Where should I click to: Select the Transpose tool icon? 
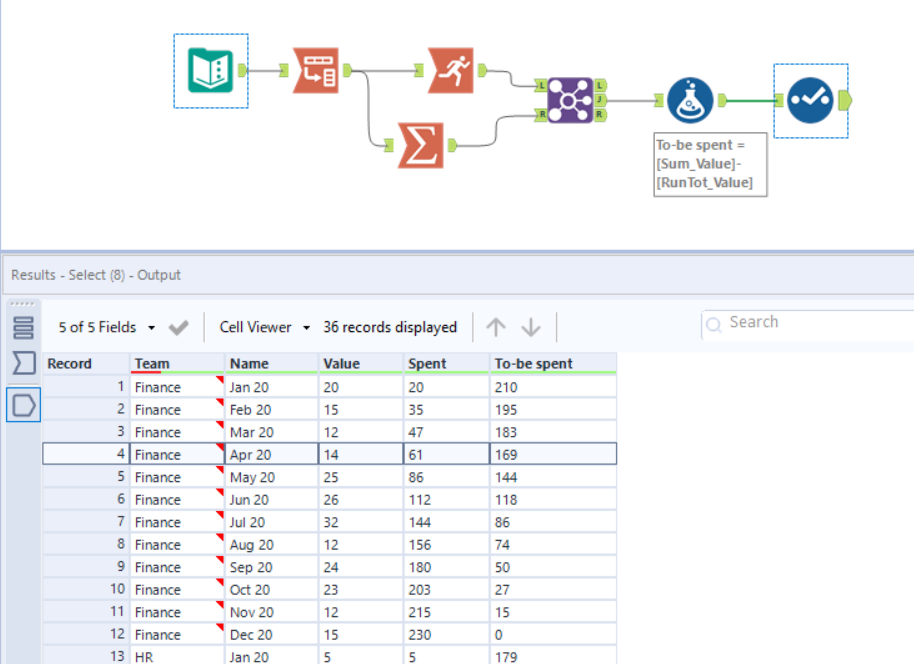pyautogui.click(x=315, y=71)
